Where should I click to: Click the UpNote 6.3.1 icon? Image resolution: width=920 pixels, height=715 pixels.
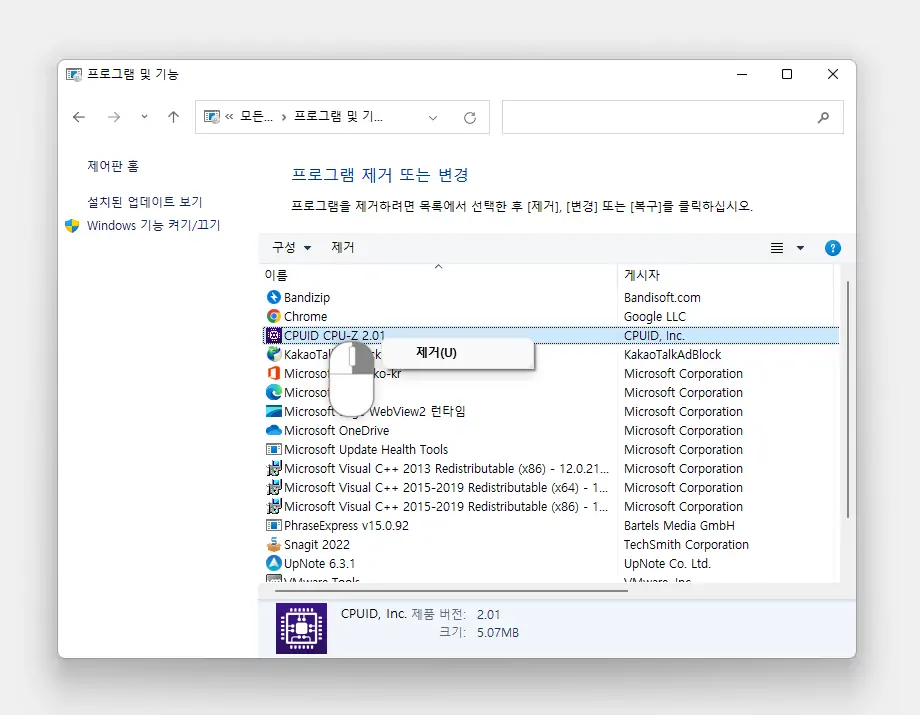(x=274, y=564)
